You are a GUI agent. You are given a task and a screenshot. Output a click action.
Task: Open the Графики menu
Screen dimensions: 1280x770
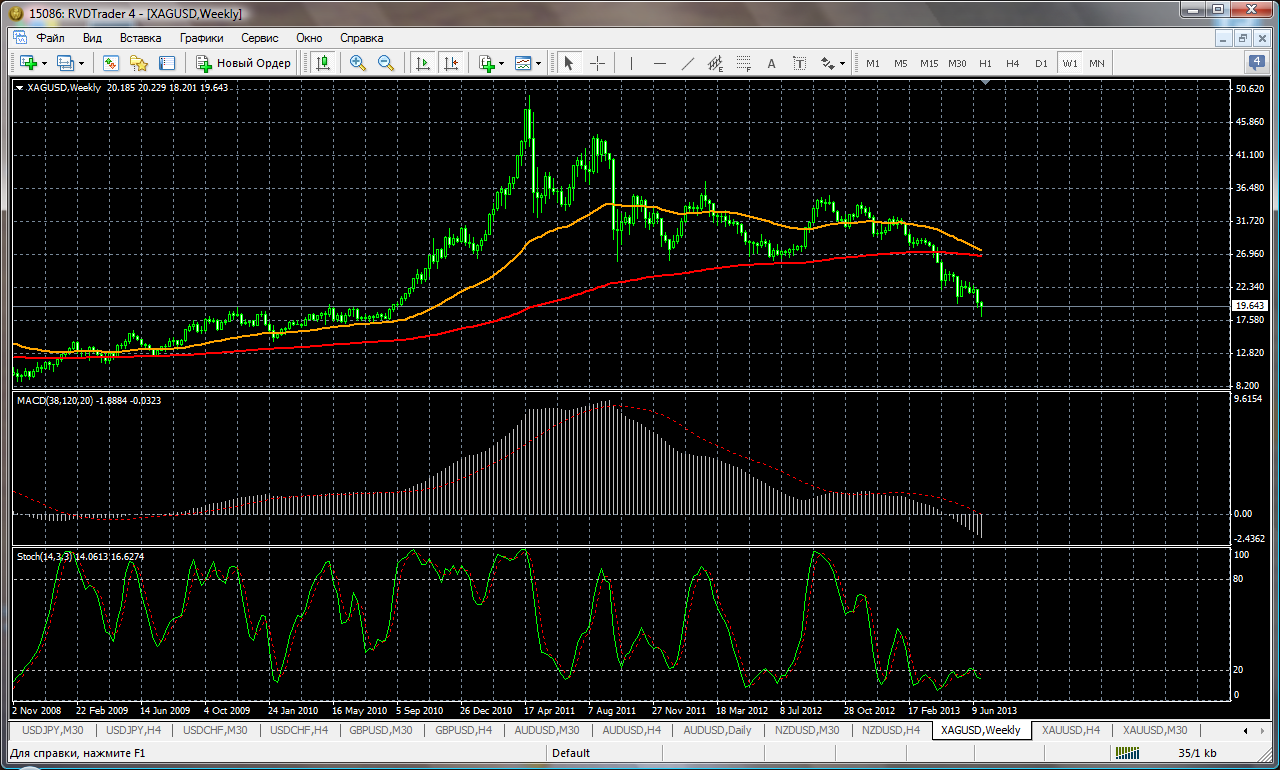coord(201,38)
